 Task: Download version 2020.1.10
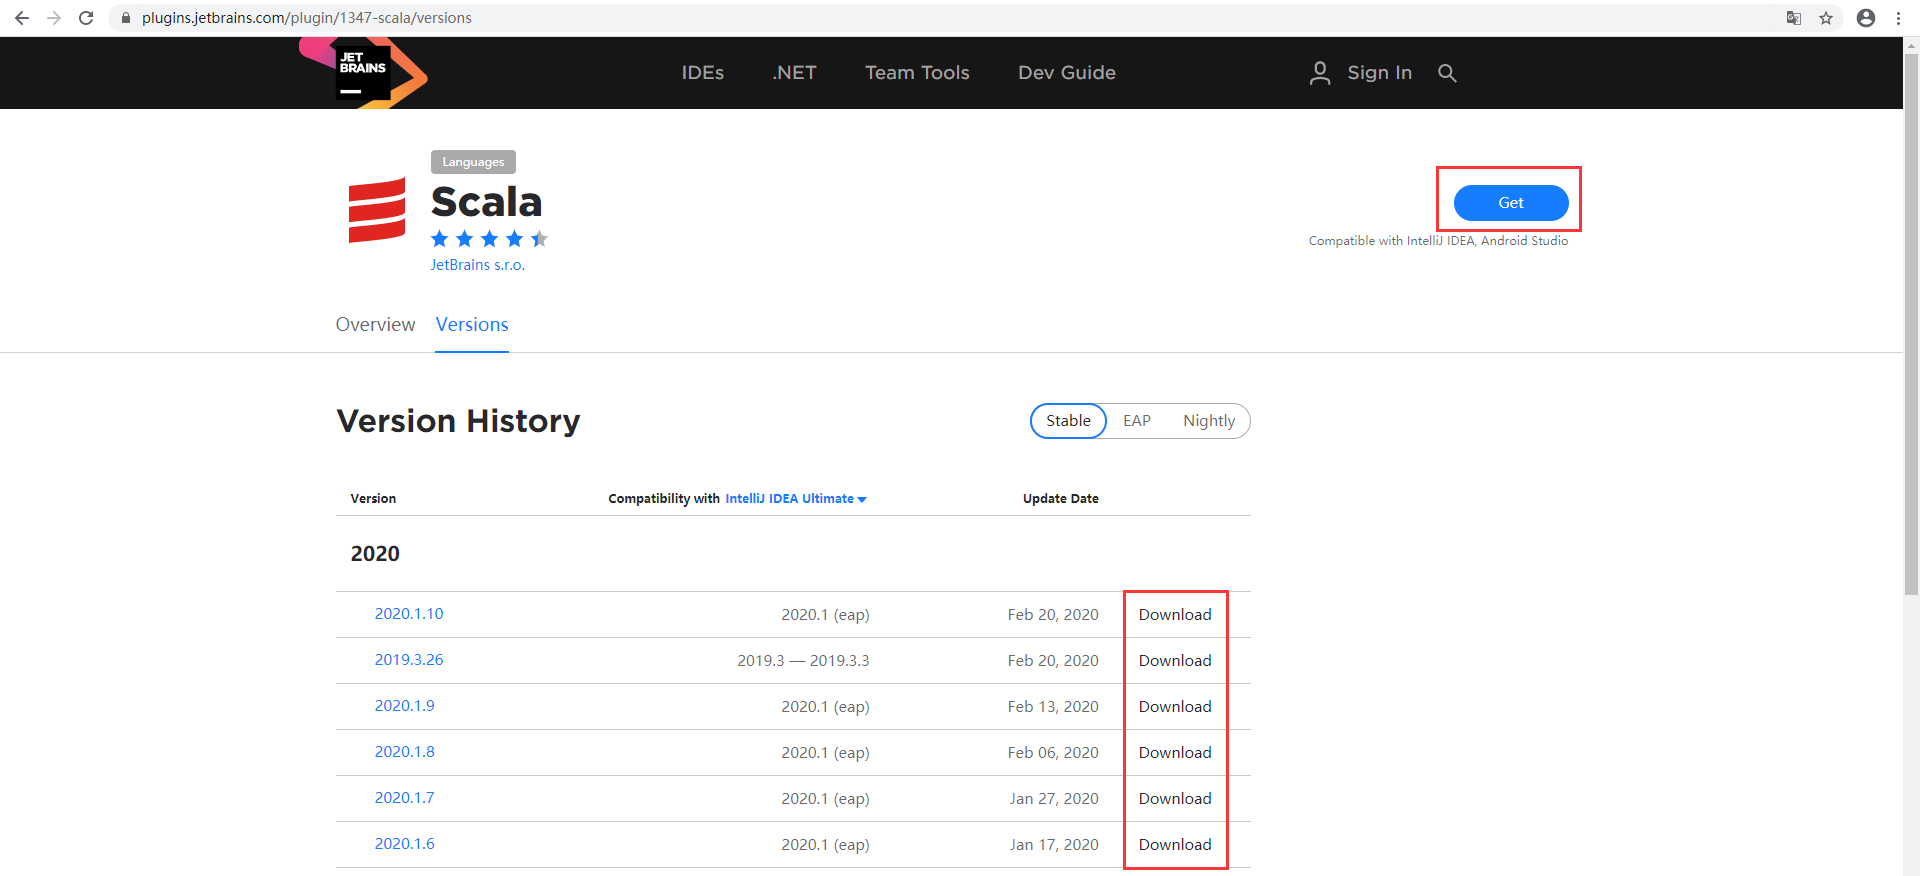[x=1175, y=615]
